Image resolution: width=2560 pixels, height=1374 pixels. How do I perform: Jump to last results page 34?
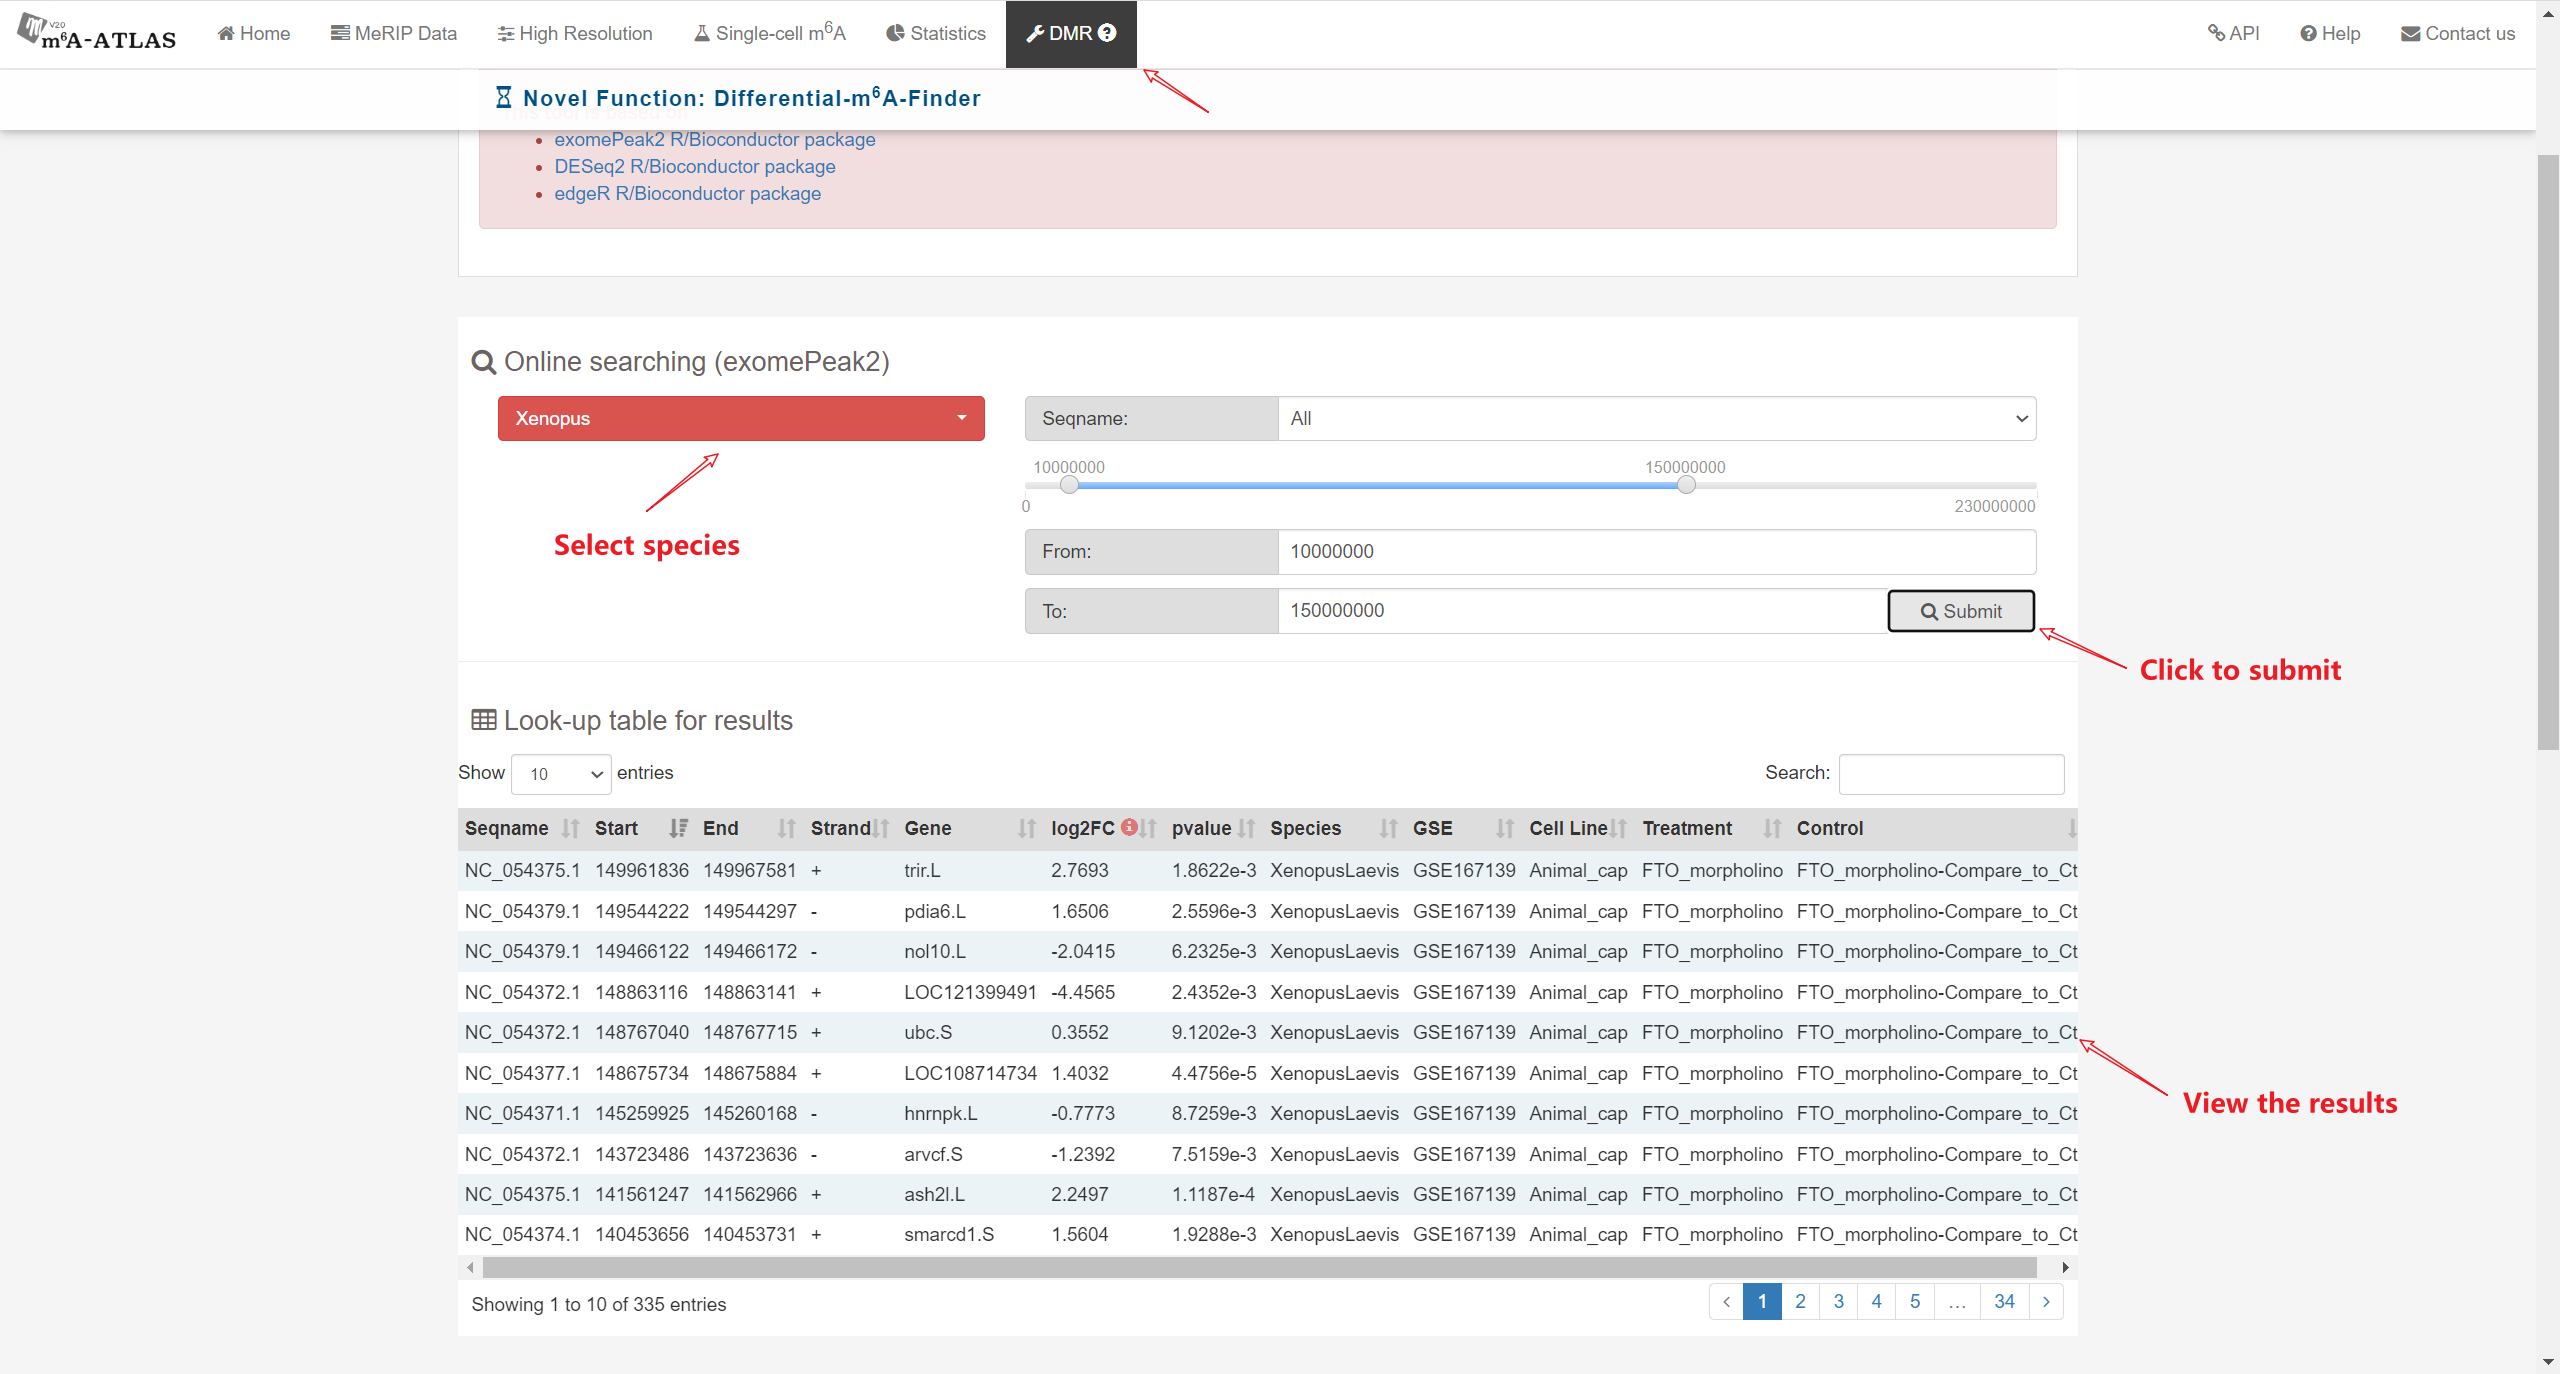click(x=2004, y=1301)
